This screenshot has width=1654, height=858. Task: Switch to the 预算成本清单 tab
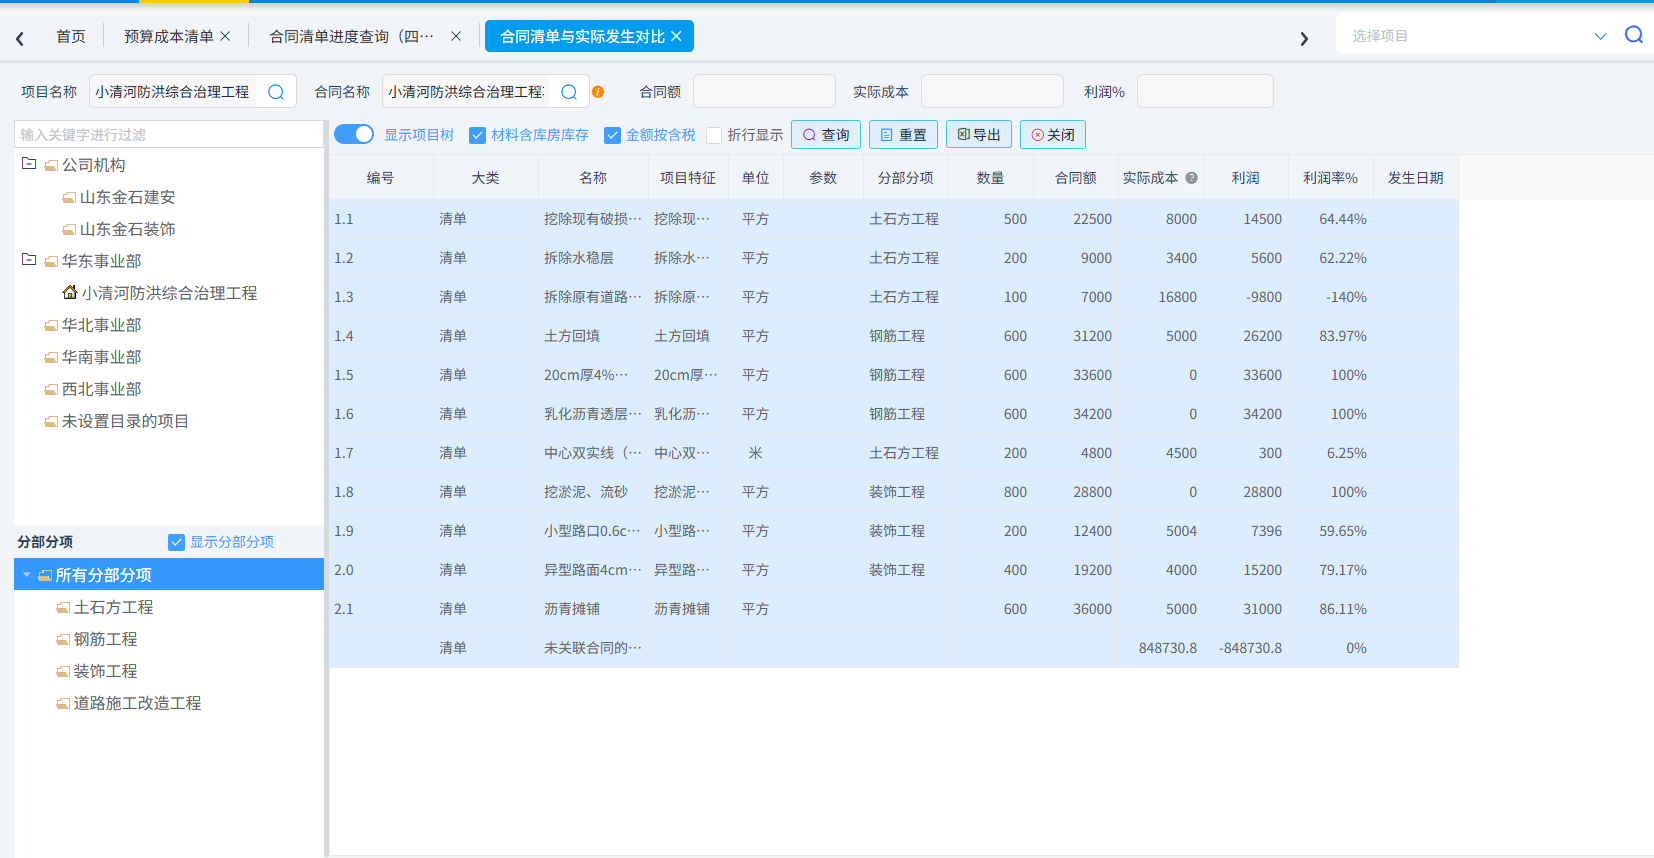coord(169,36)
